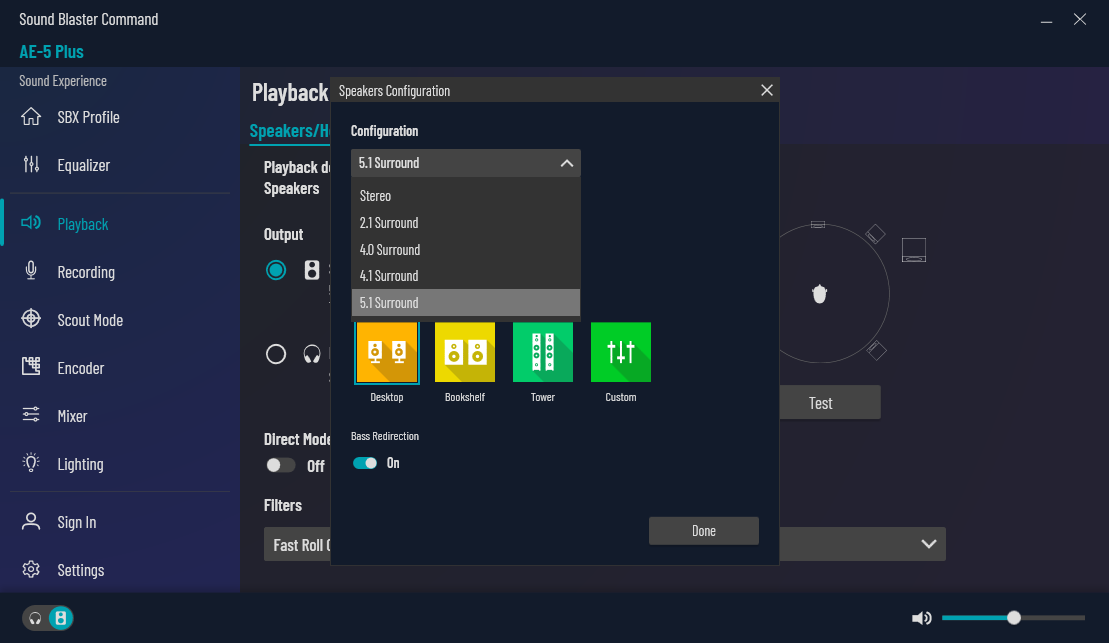Expand the Filters dropdown chevron
This screenshot has width=1109, height=643.
(929, 544)
